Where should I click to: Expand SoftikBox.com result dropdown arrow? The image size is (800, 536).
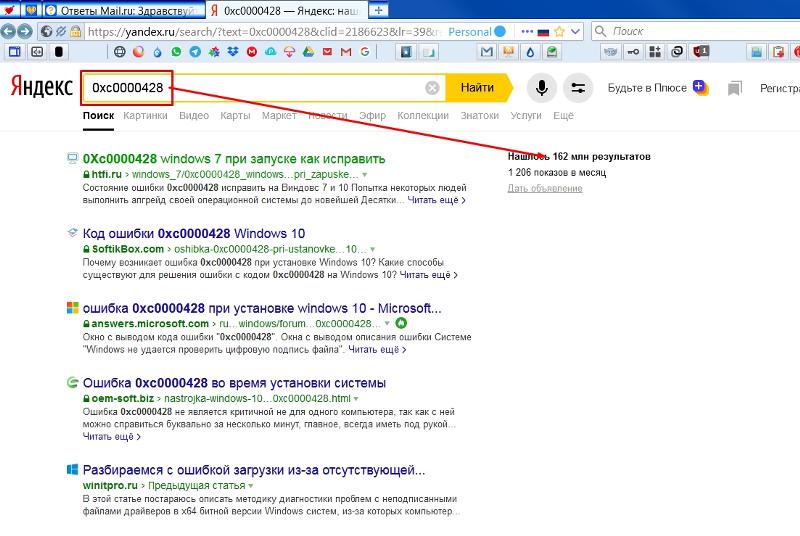point(372,249)
